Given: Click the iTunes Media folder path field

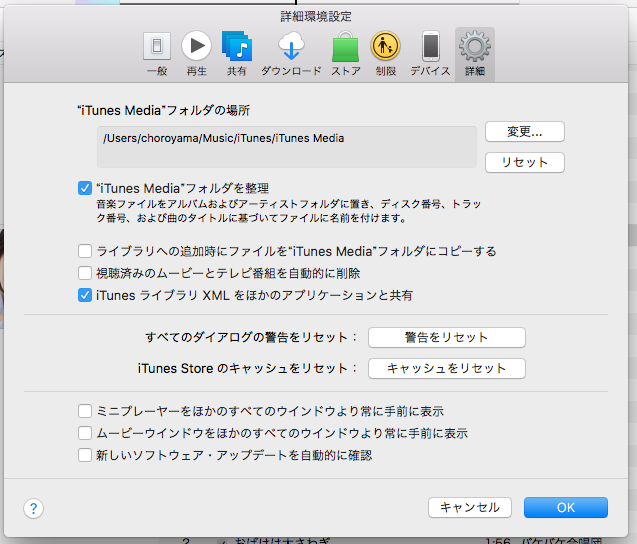Looking at the screenshot, I should tap(287, 147).
